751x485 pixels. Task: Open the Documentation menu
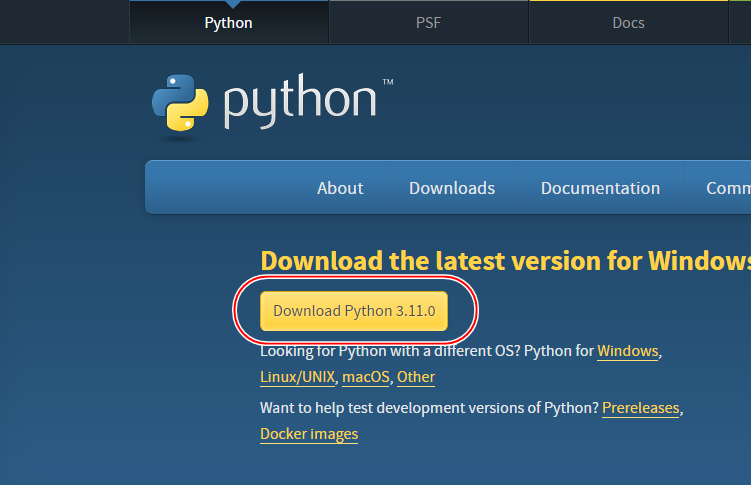600,188
